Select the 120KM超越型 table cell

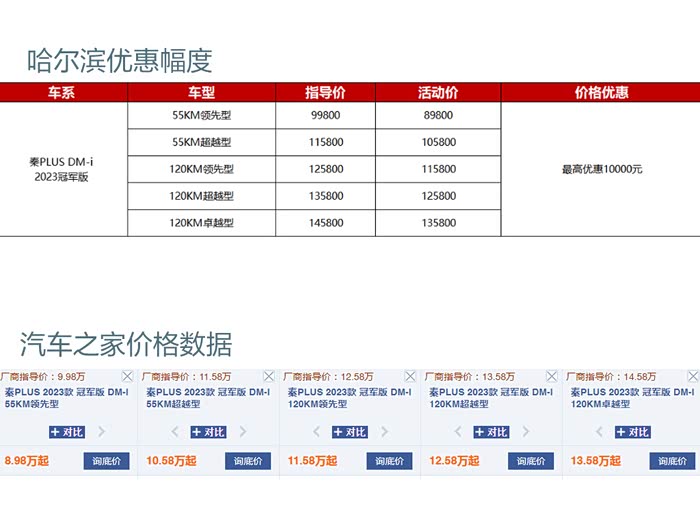tap(201, 196)
